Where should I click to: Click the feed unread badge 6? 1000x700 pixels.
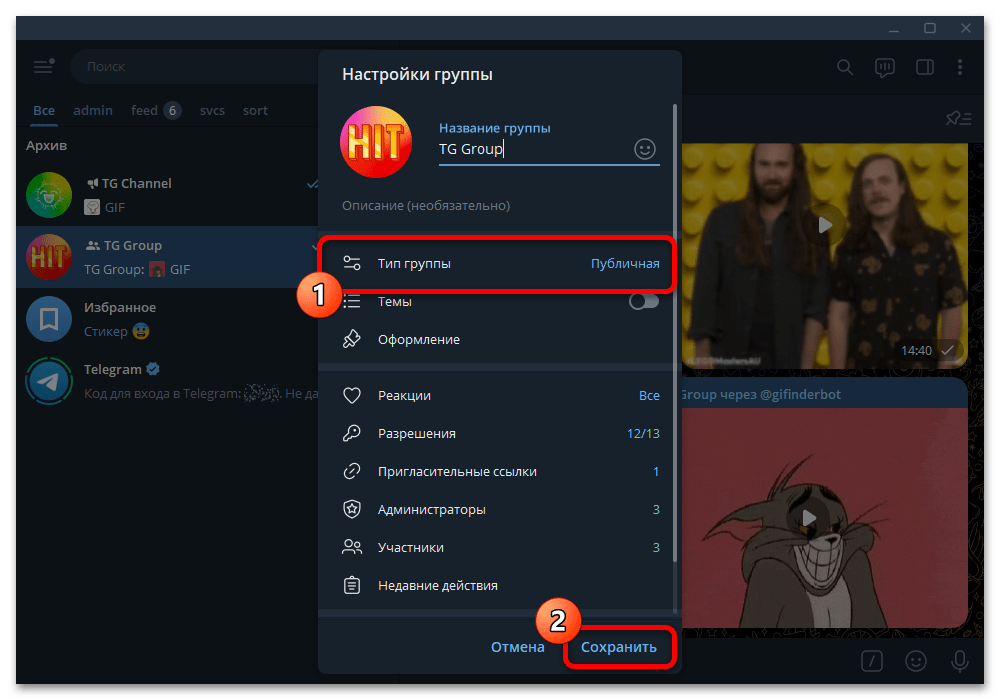coord(172,110)
